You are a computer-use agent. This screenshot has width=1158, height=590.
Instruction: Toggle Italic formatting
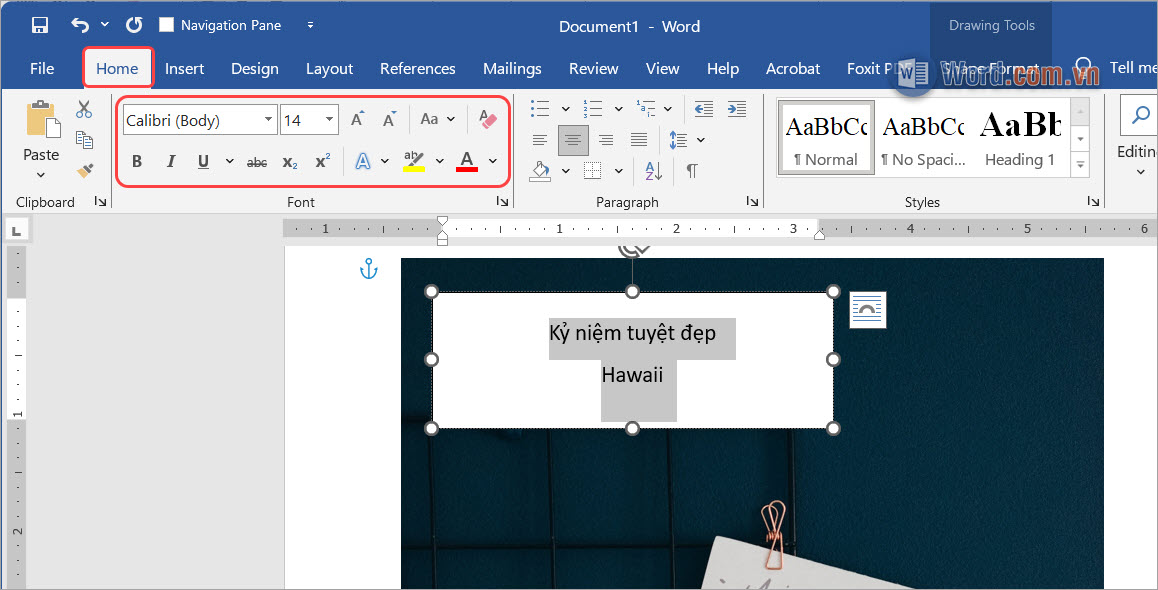point(171,162)
